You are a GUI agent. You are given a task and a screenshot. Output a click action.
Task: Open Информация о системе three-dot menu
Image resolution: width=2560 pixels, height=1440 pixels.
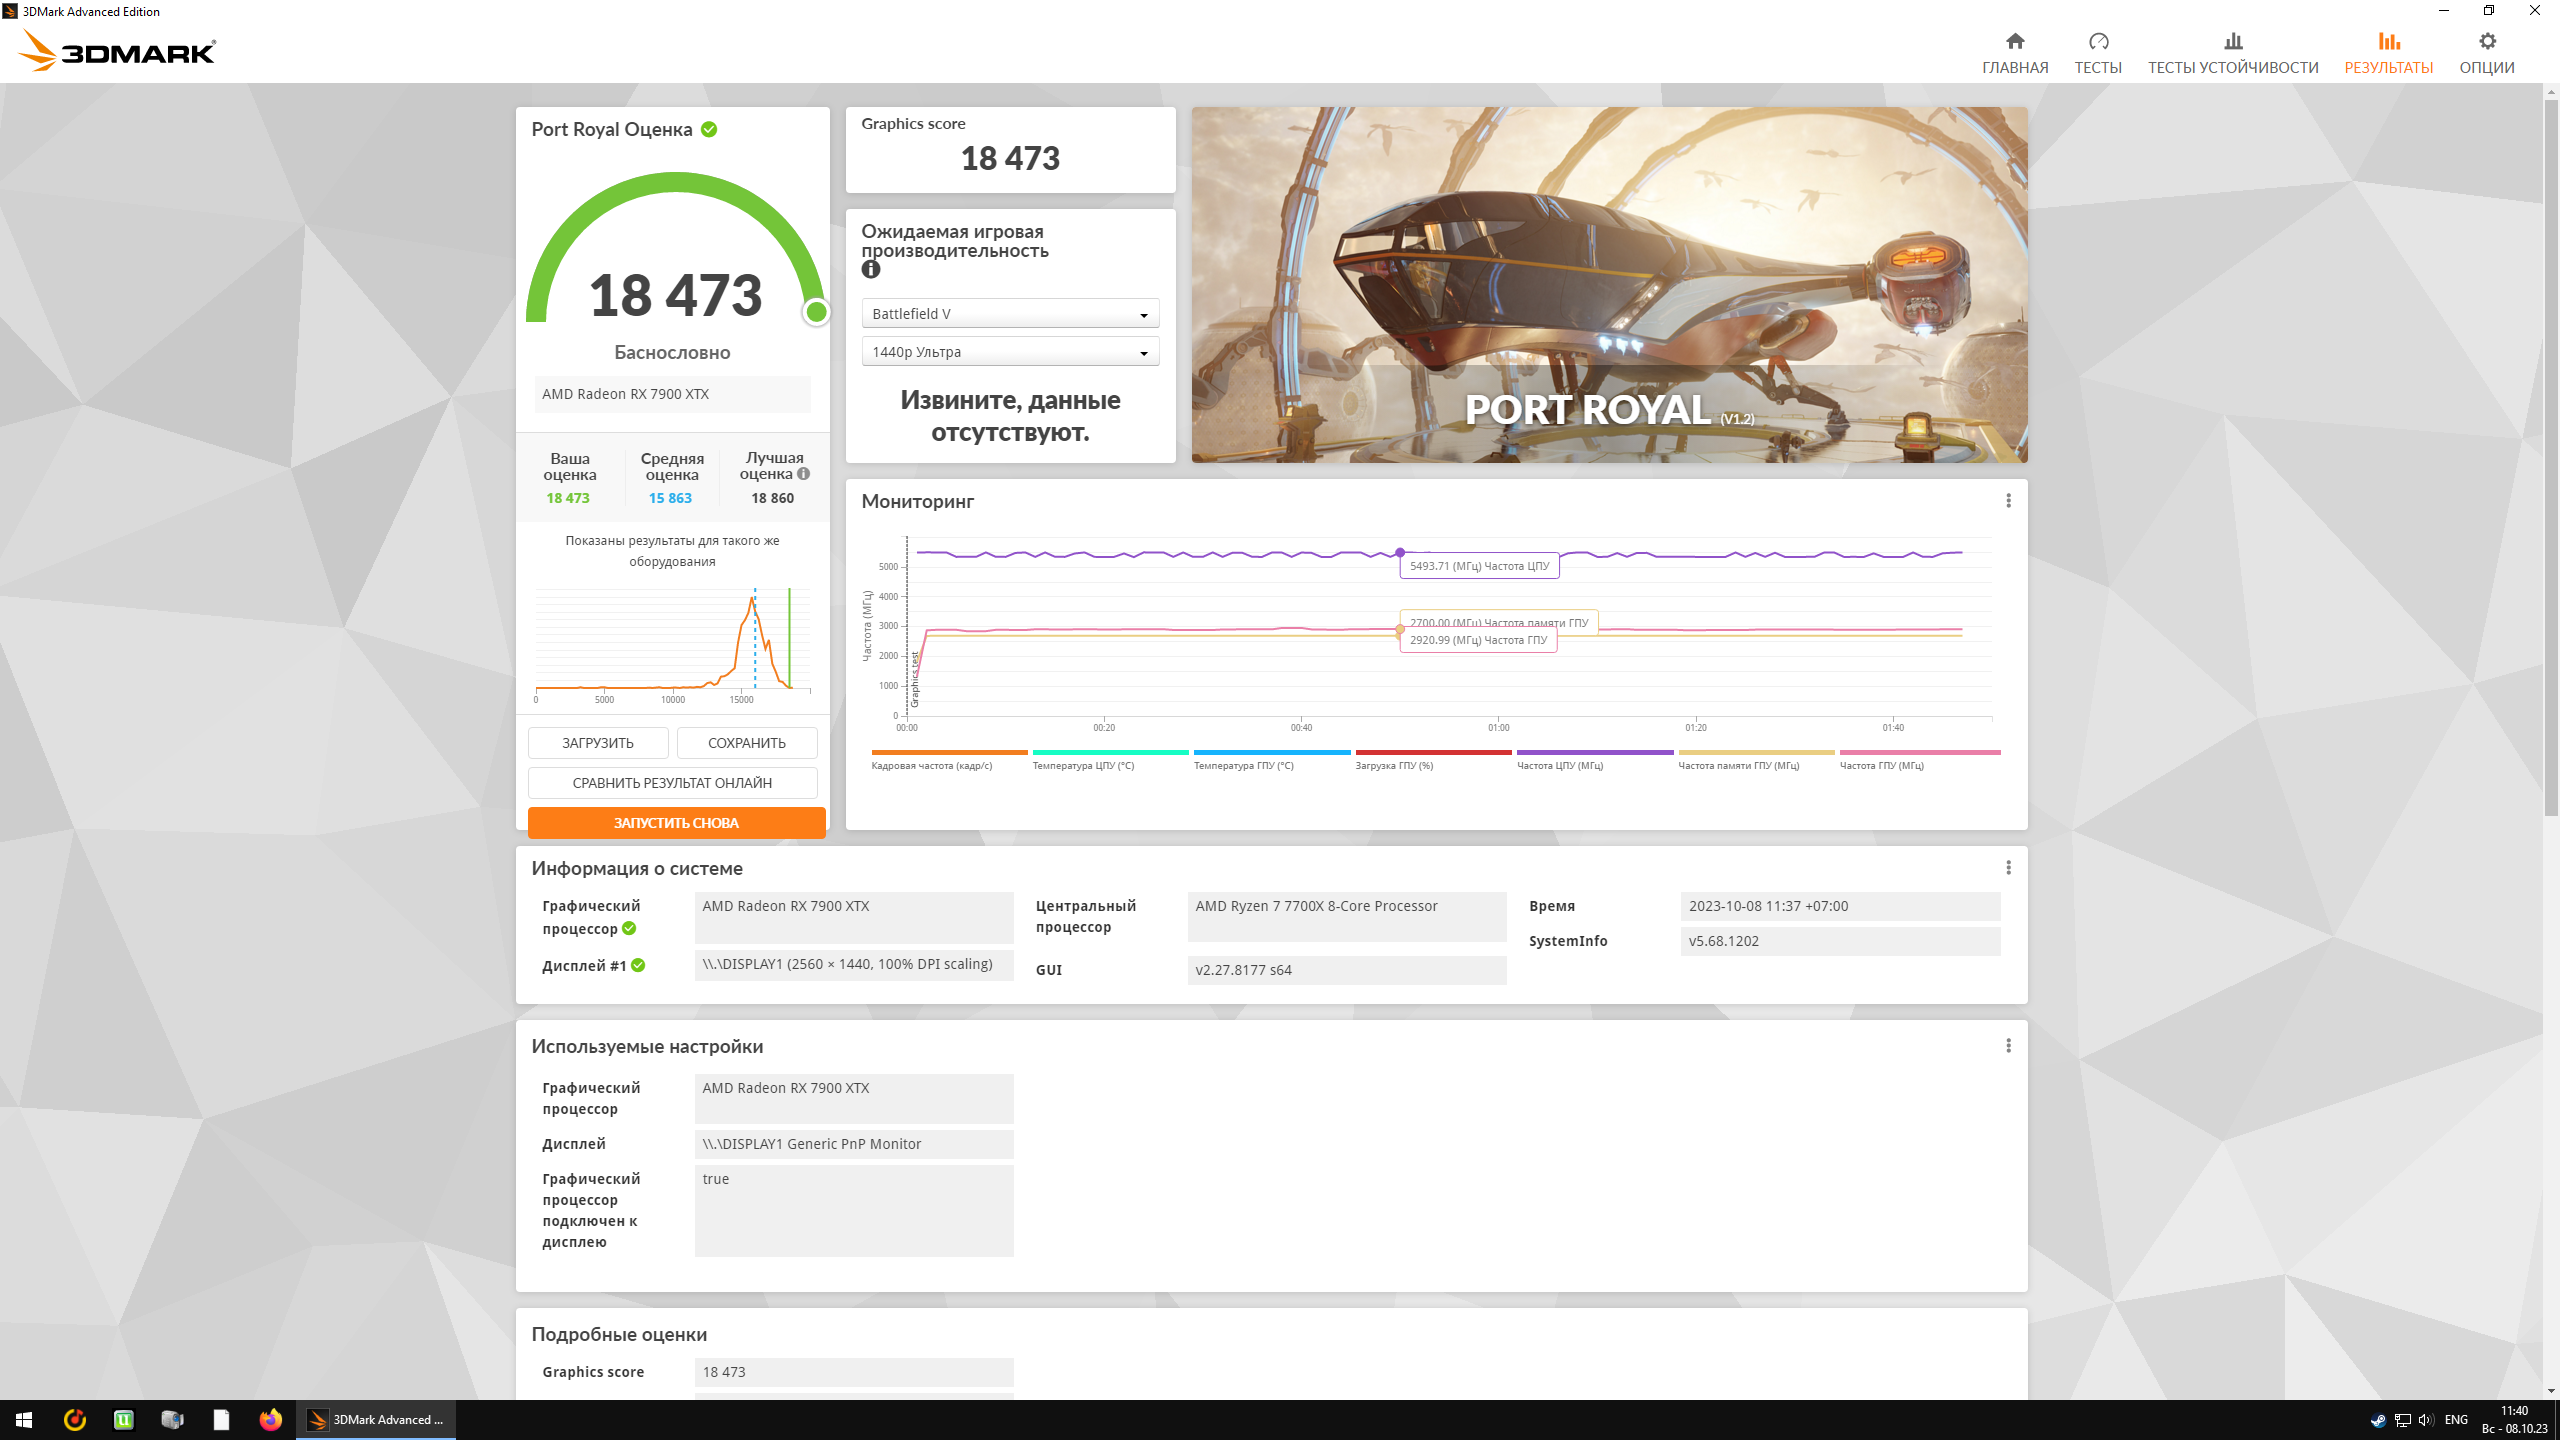pos(2008,867)
